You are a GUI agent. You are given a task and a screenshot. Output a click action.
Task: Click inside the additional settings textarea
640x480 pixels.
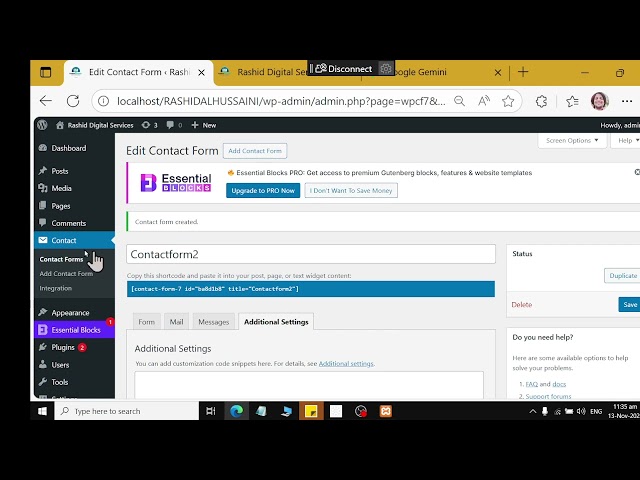point(309,385)
